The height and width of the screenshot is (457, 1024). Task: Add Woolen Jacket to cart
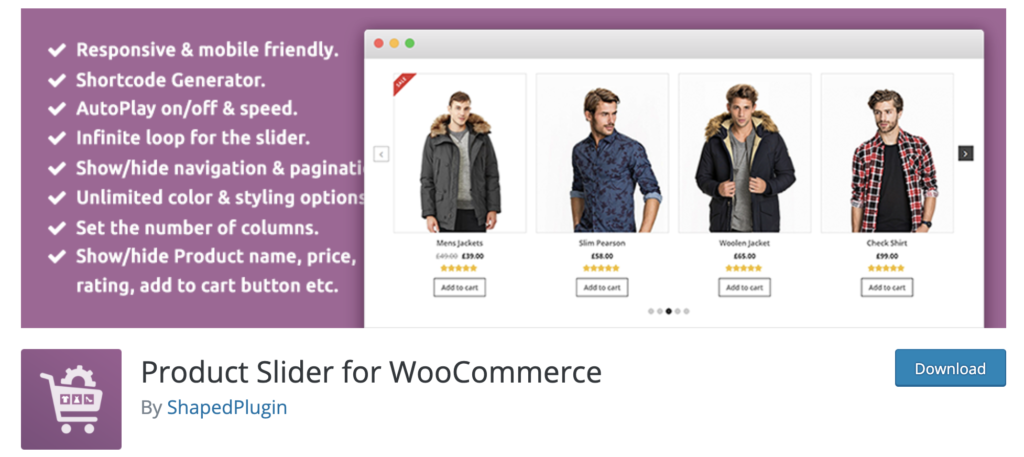coord(744,288)
